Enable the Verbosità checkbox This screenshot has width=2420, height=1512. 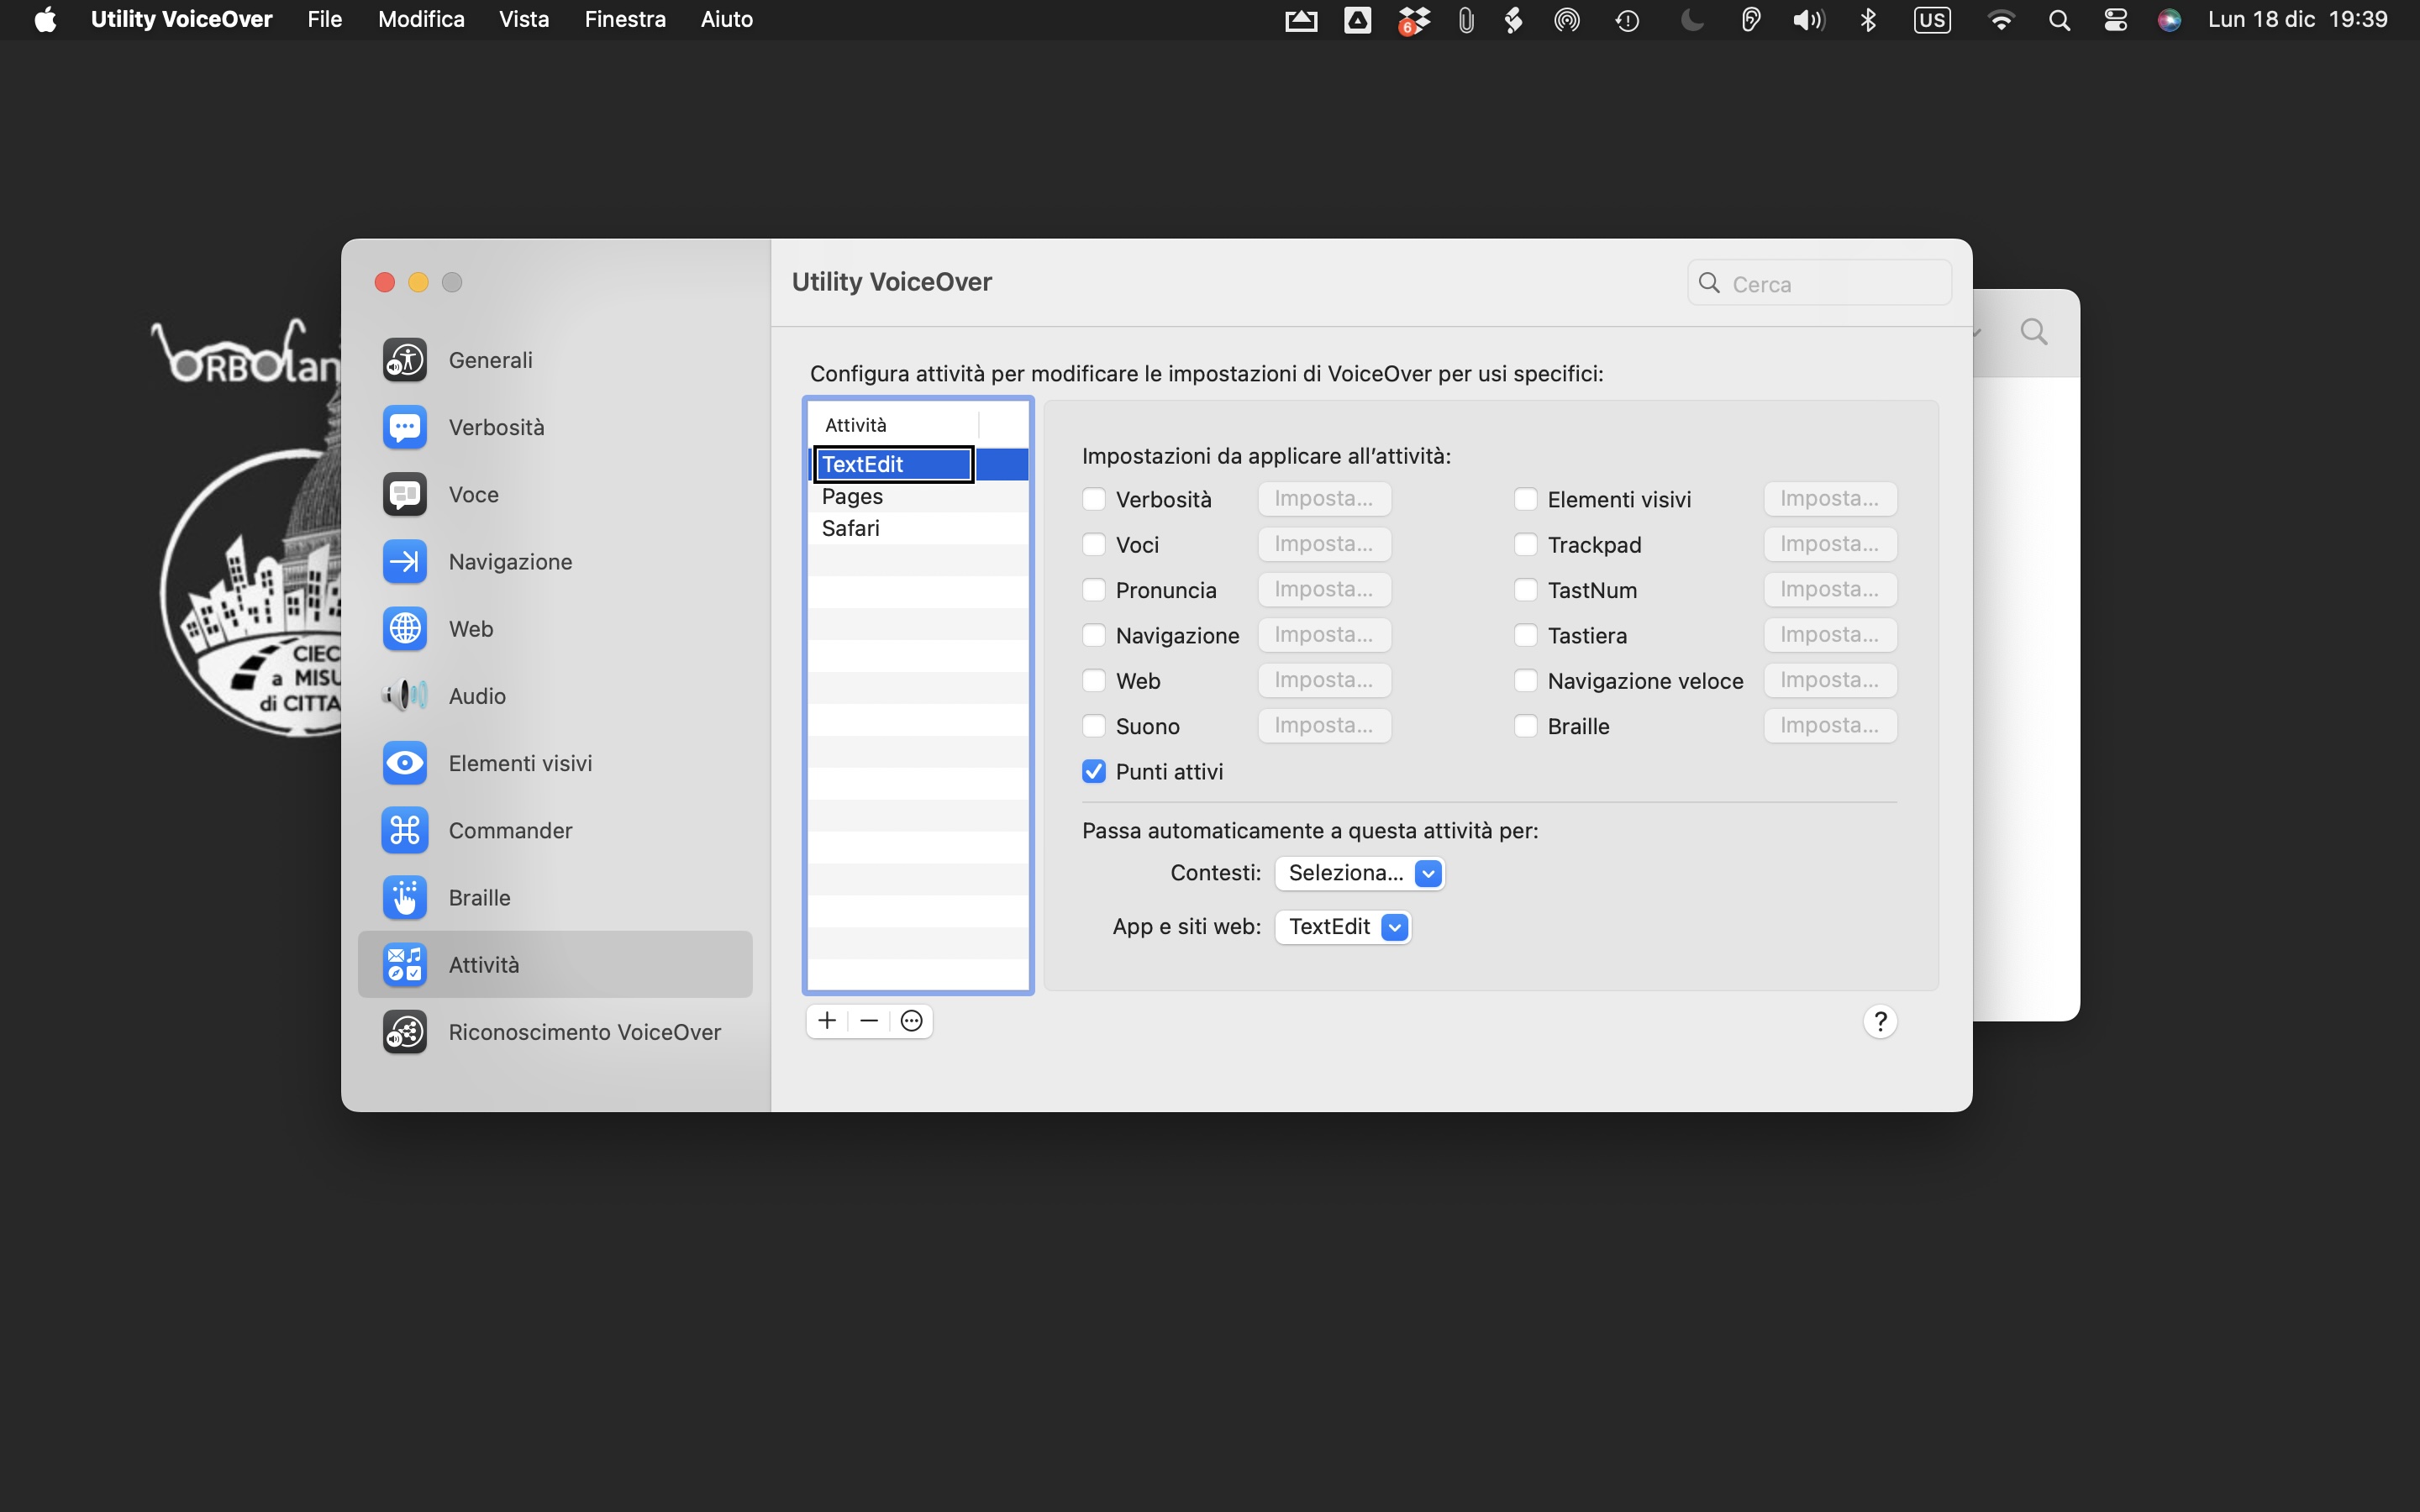click(x=1094, y=499)
